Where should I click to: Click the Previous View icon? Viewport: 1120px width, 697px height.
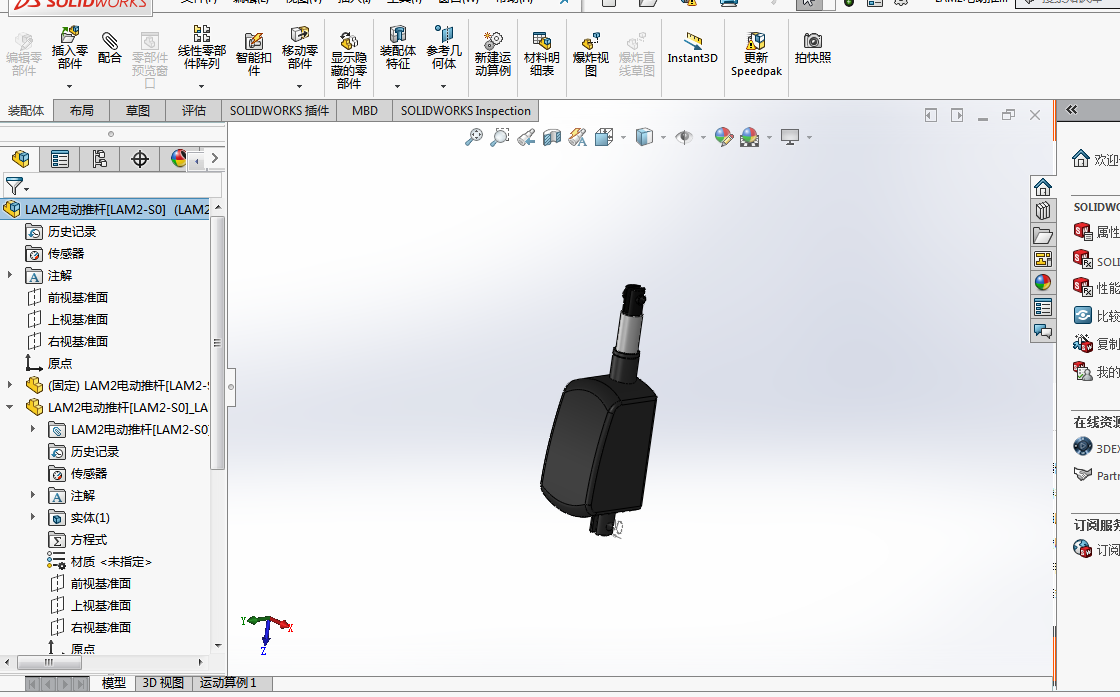click(526, 137)
